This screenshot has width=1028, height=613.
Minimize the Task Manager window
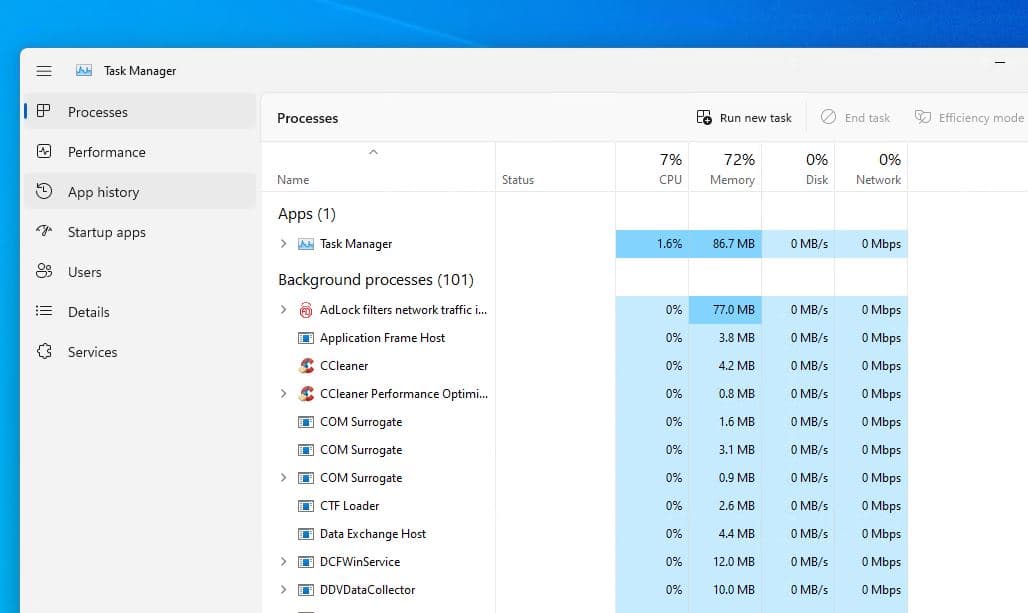click(1000, 63)
